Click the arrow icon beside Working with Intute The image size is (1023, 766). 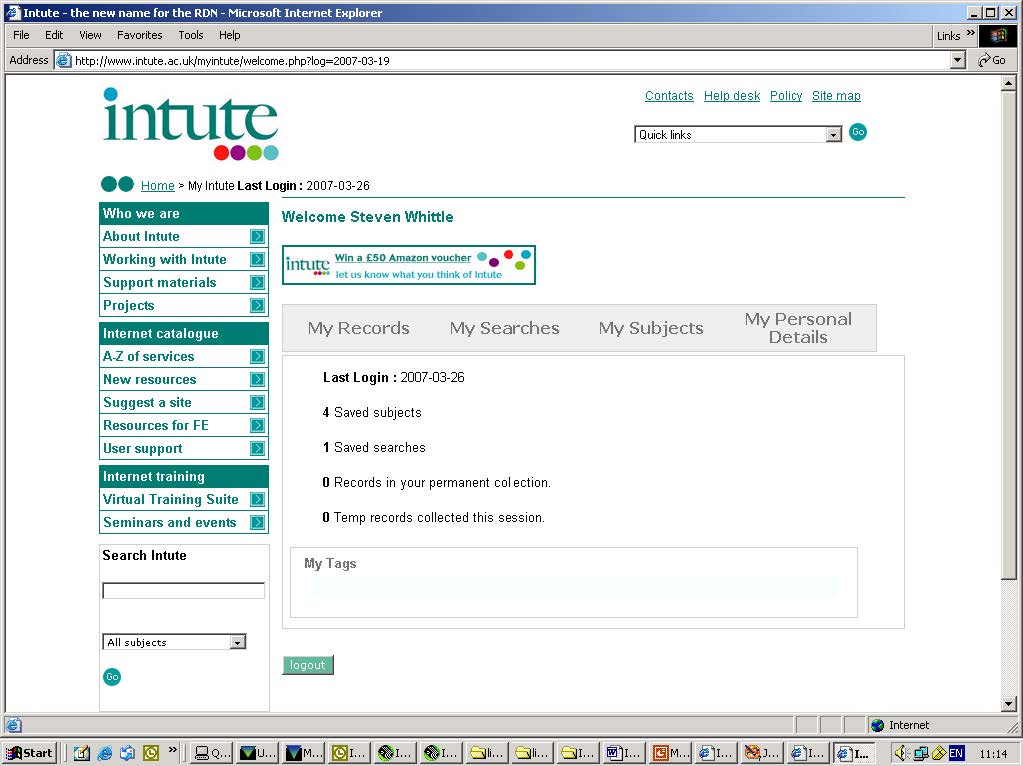pos(258,260)
